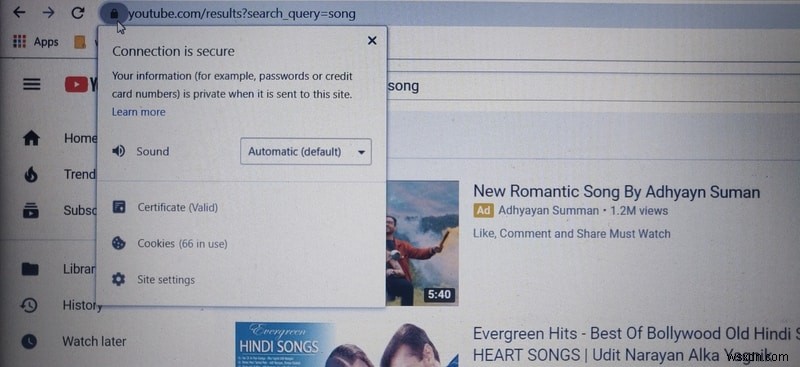Open Cookies (66 in use)

[182, 243]
